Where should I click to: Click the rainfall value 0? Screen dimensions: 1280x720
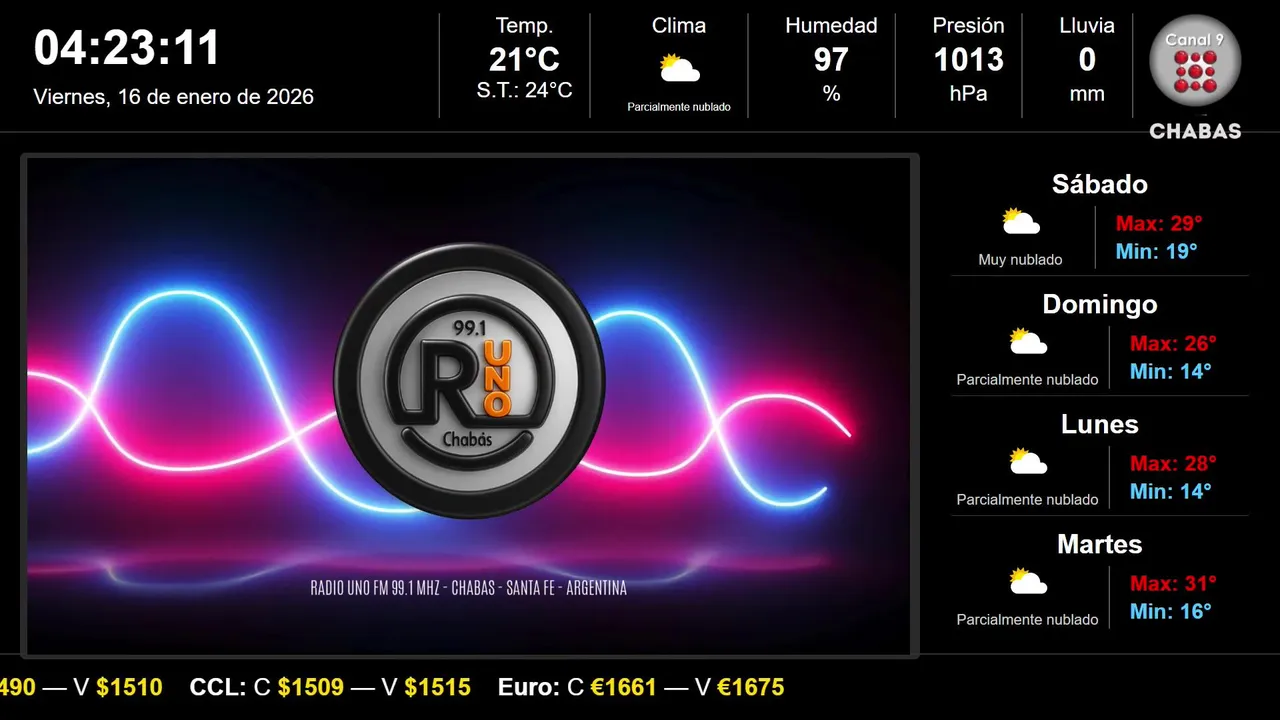pyautogui.click(x=1087, y=60)
